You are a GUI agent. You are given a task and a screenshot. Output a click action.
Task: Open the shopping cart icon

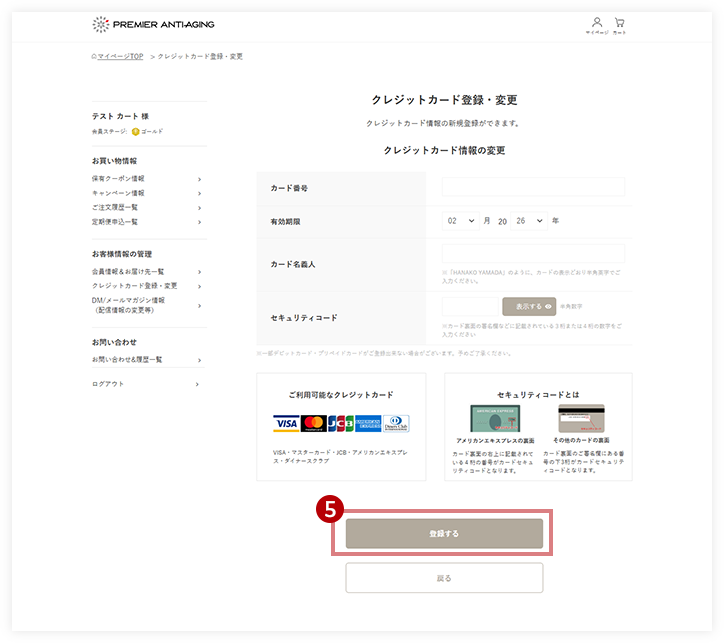pos(620,25)
